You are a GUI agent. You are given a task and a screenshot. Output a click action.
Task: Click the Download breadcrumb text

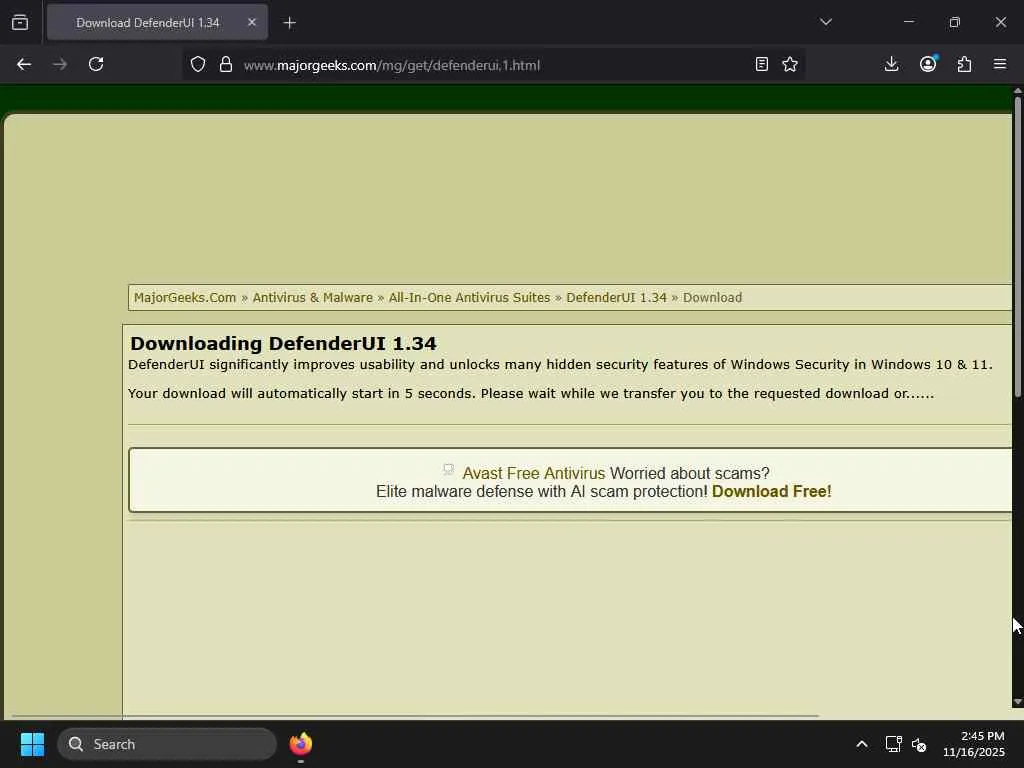pyautogui.click(x=712, y=298)
